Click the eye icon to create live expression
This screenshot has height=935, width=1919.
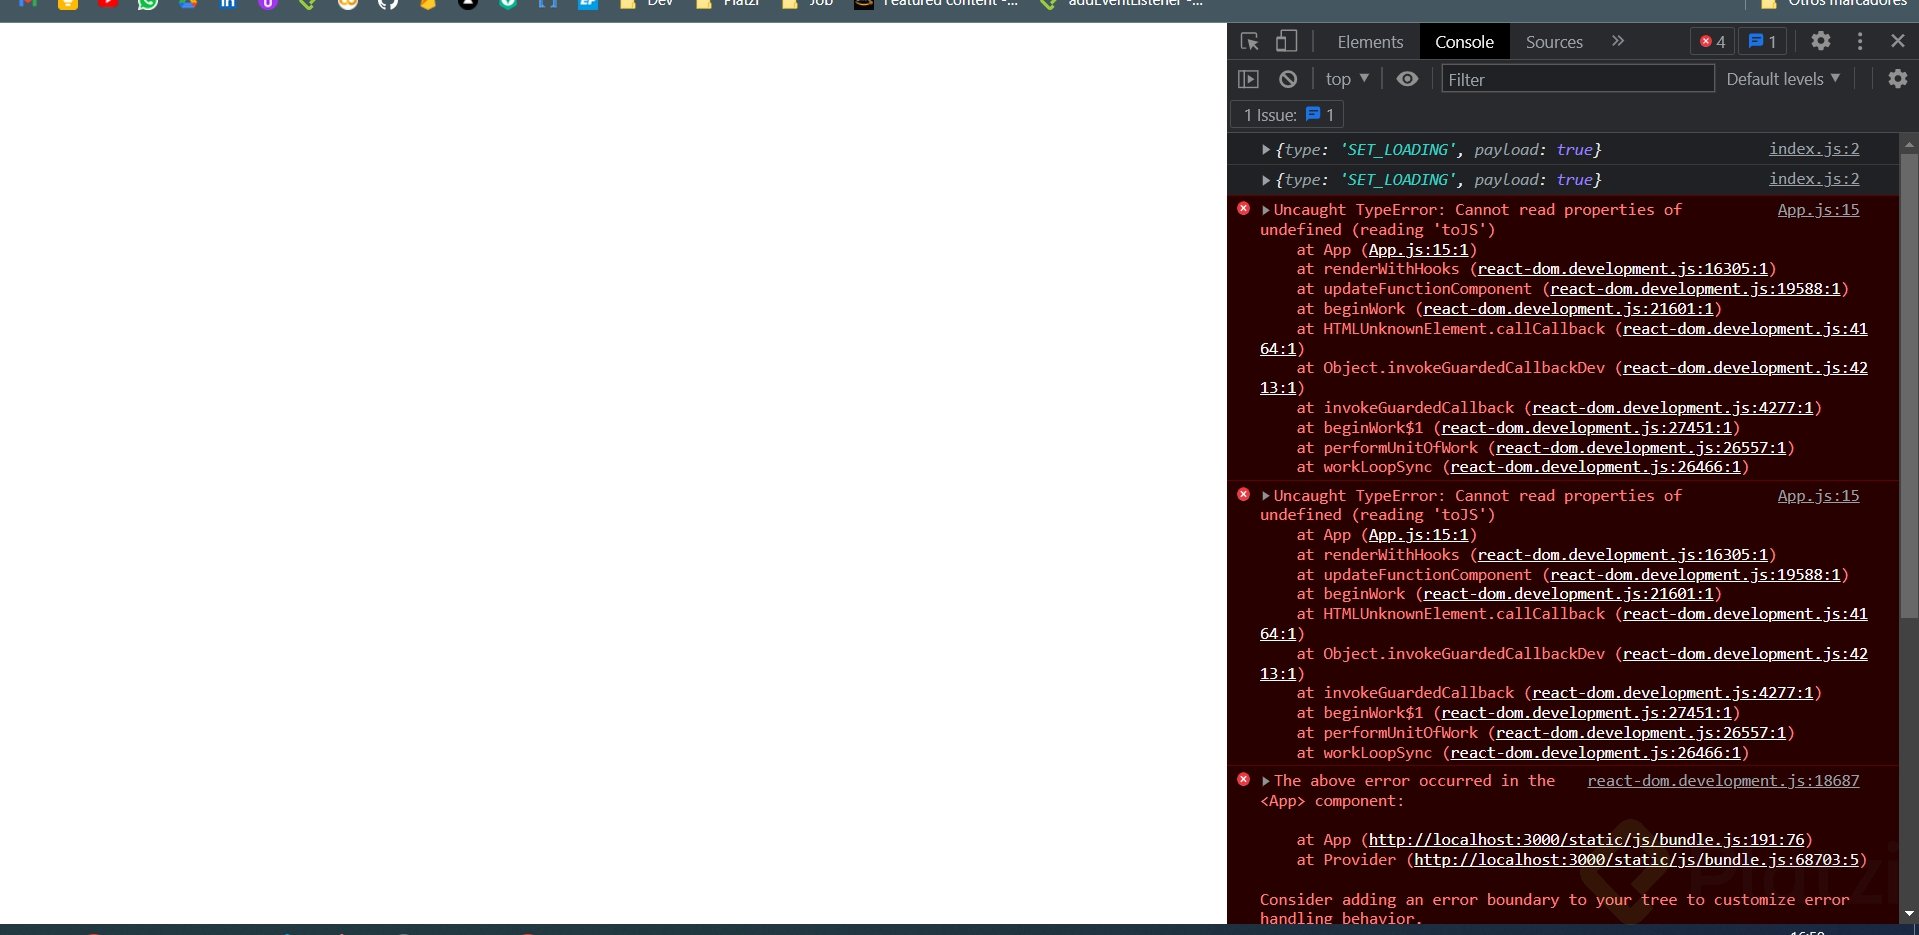[x=1407, y=78]
